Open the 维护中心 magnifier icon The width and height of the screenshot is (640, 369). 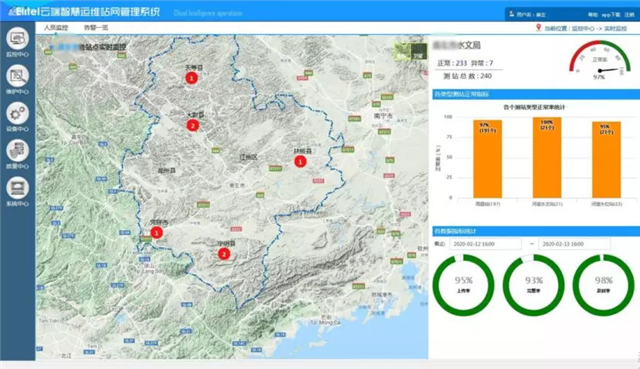point(17,76)
